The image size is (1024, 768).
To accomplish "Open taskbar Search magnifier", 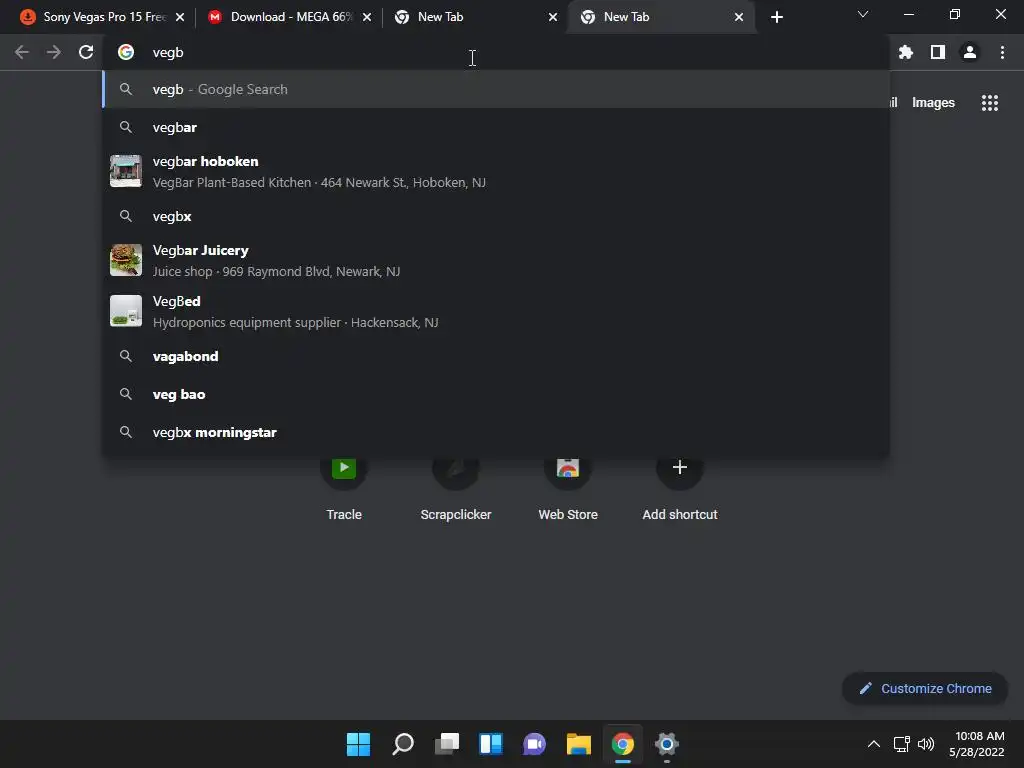I will pyautogui.click(x=403, y=744).
